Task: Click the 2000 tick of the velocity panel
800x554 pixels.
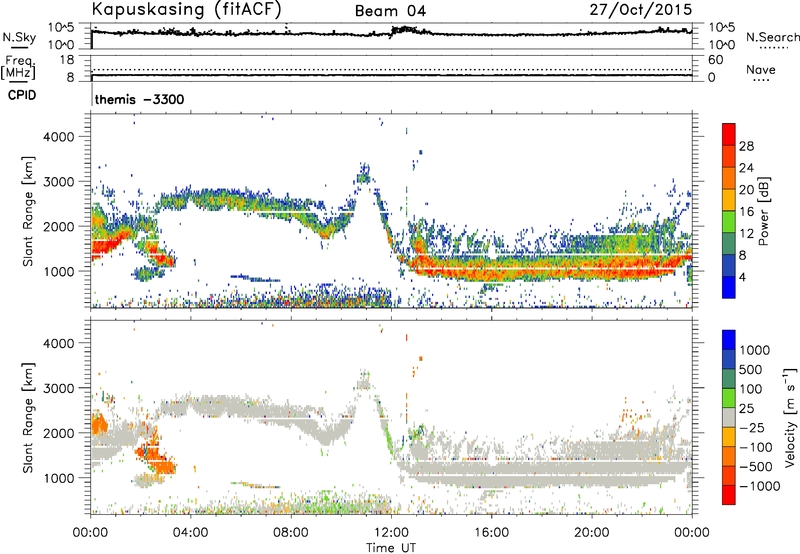Action: (58, 433)
